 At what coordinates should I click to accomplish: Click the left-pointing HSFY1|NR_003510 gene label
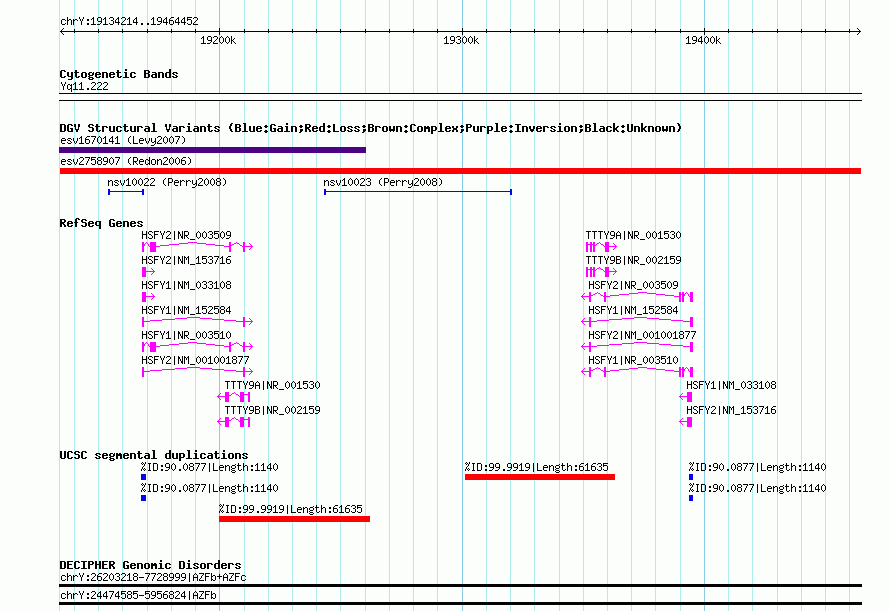click(x=633, y=360)
